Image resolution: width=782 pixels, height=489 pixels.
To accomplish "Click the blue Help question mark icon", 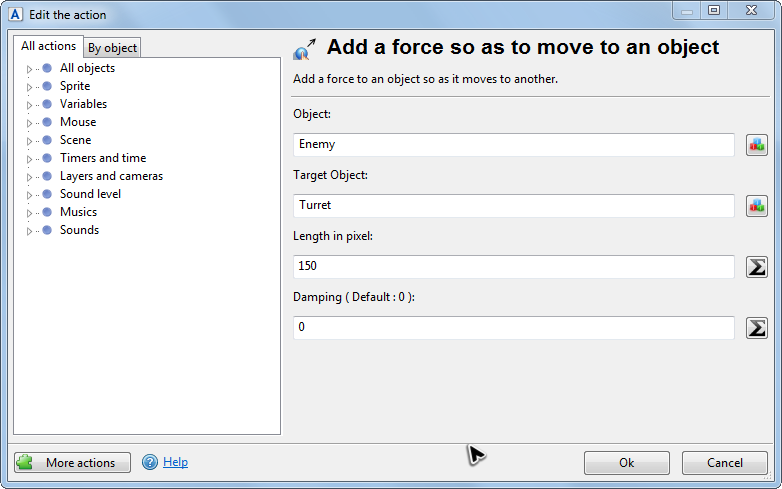I will click(151, 462).
